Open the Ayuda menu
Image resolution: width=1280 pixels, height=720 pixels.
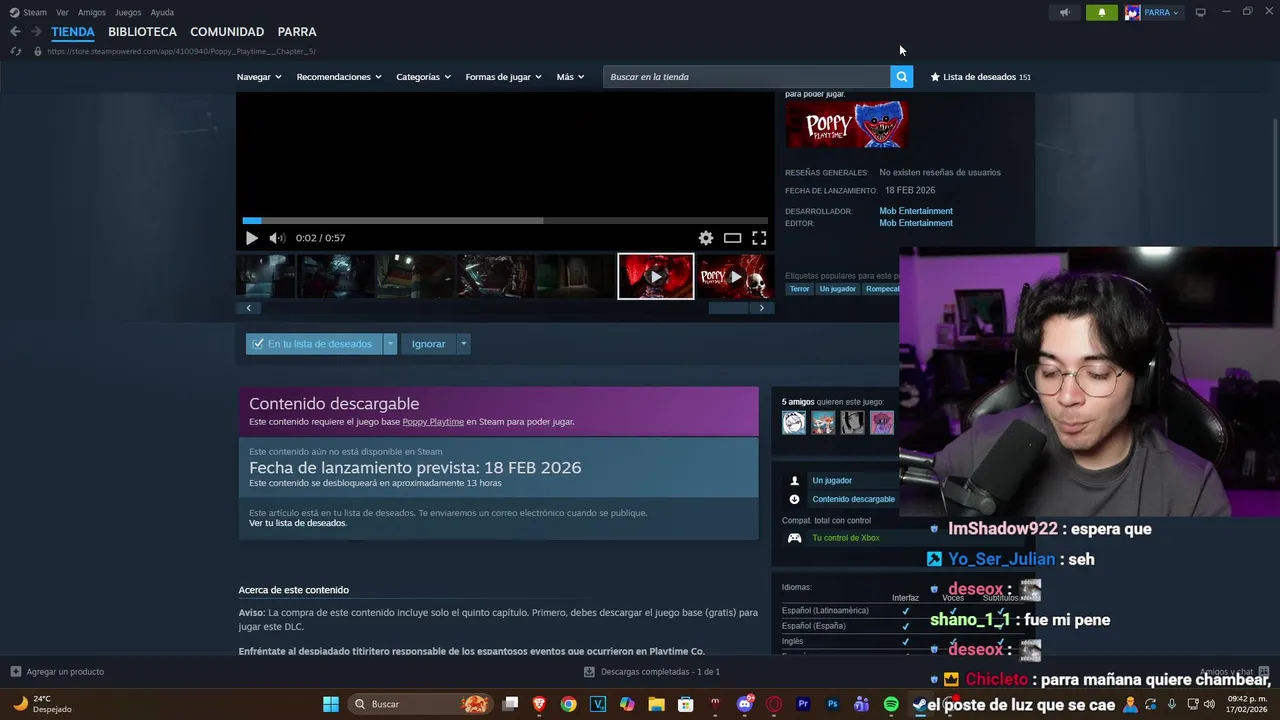[162, 12]
